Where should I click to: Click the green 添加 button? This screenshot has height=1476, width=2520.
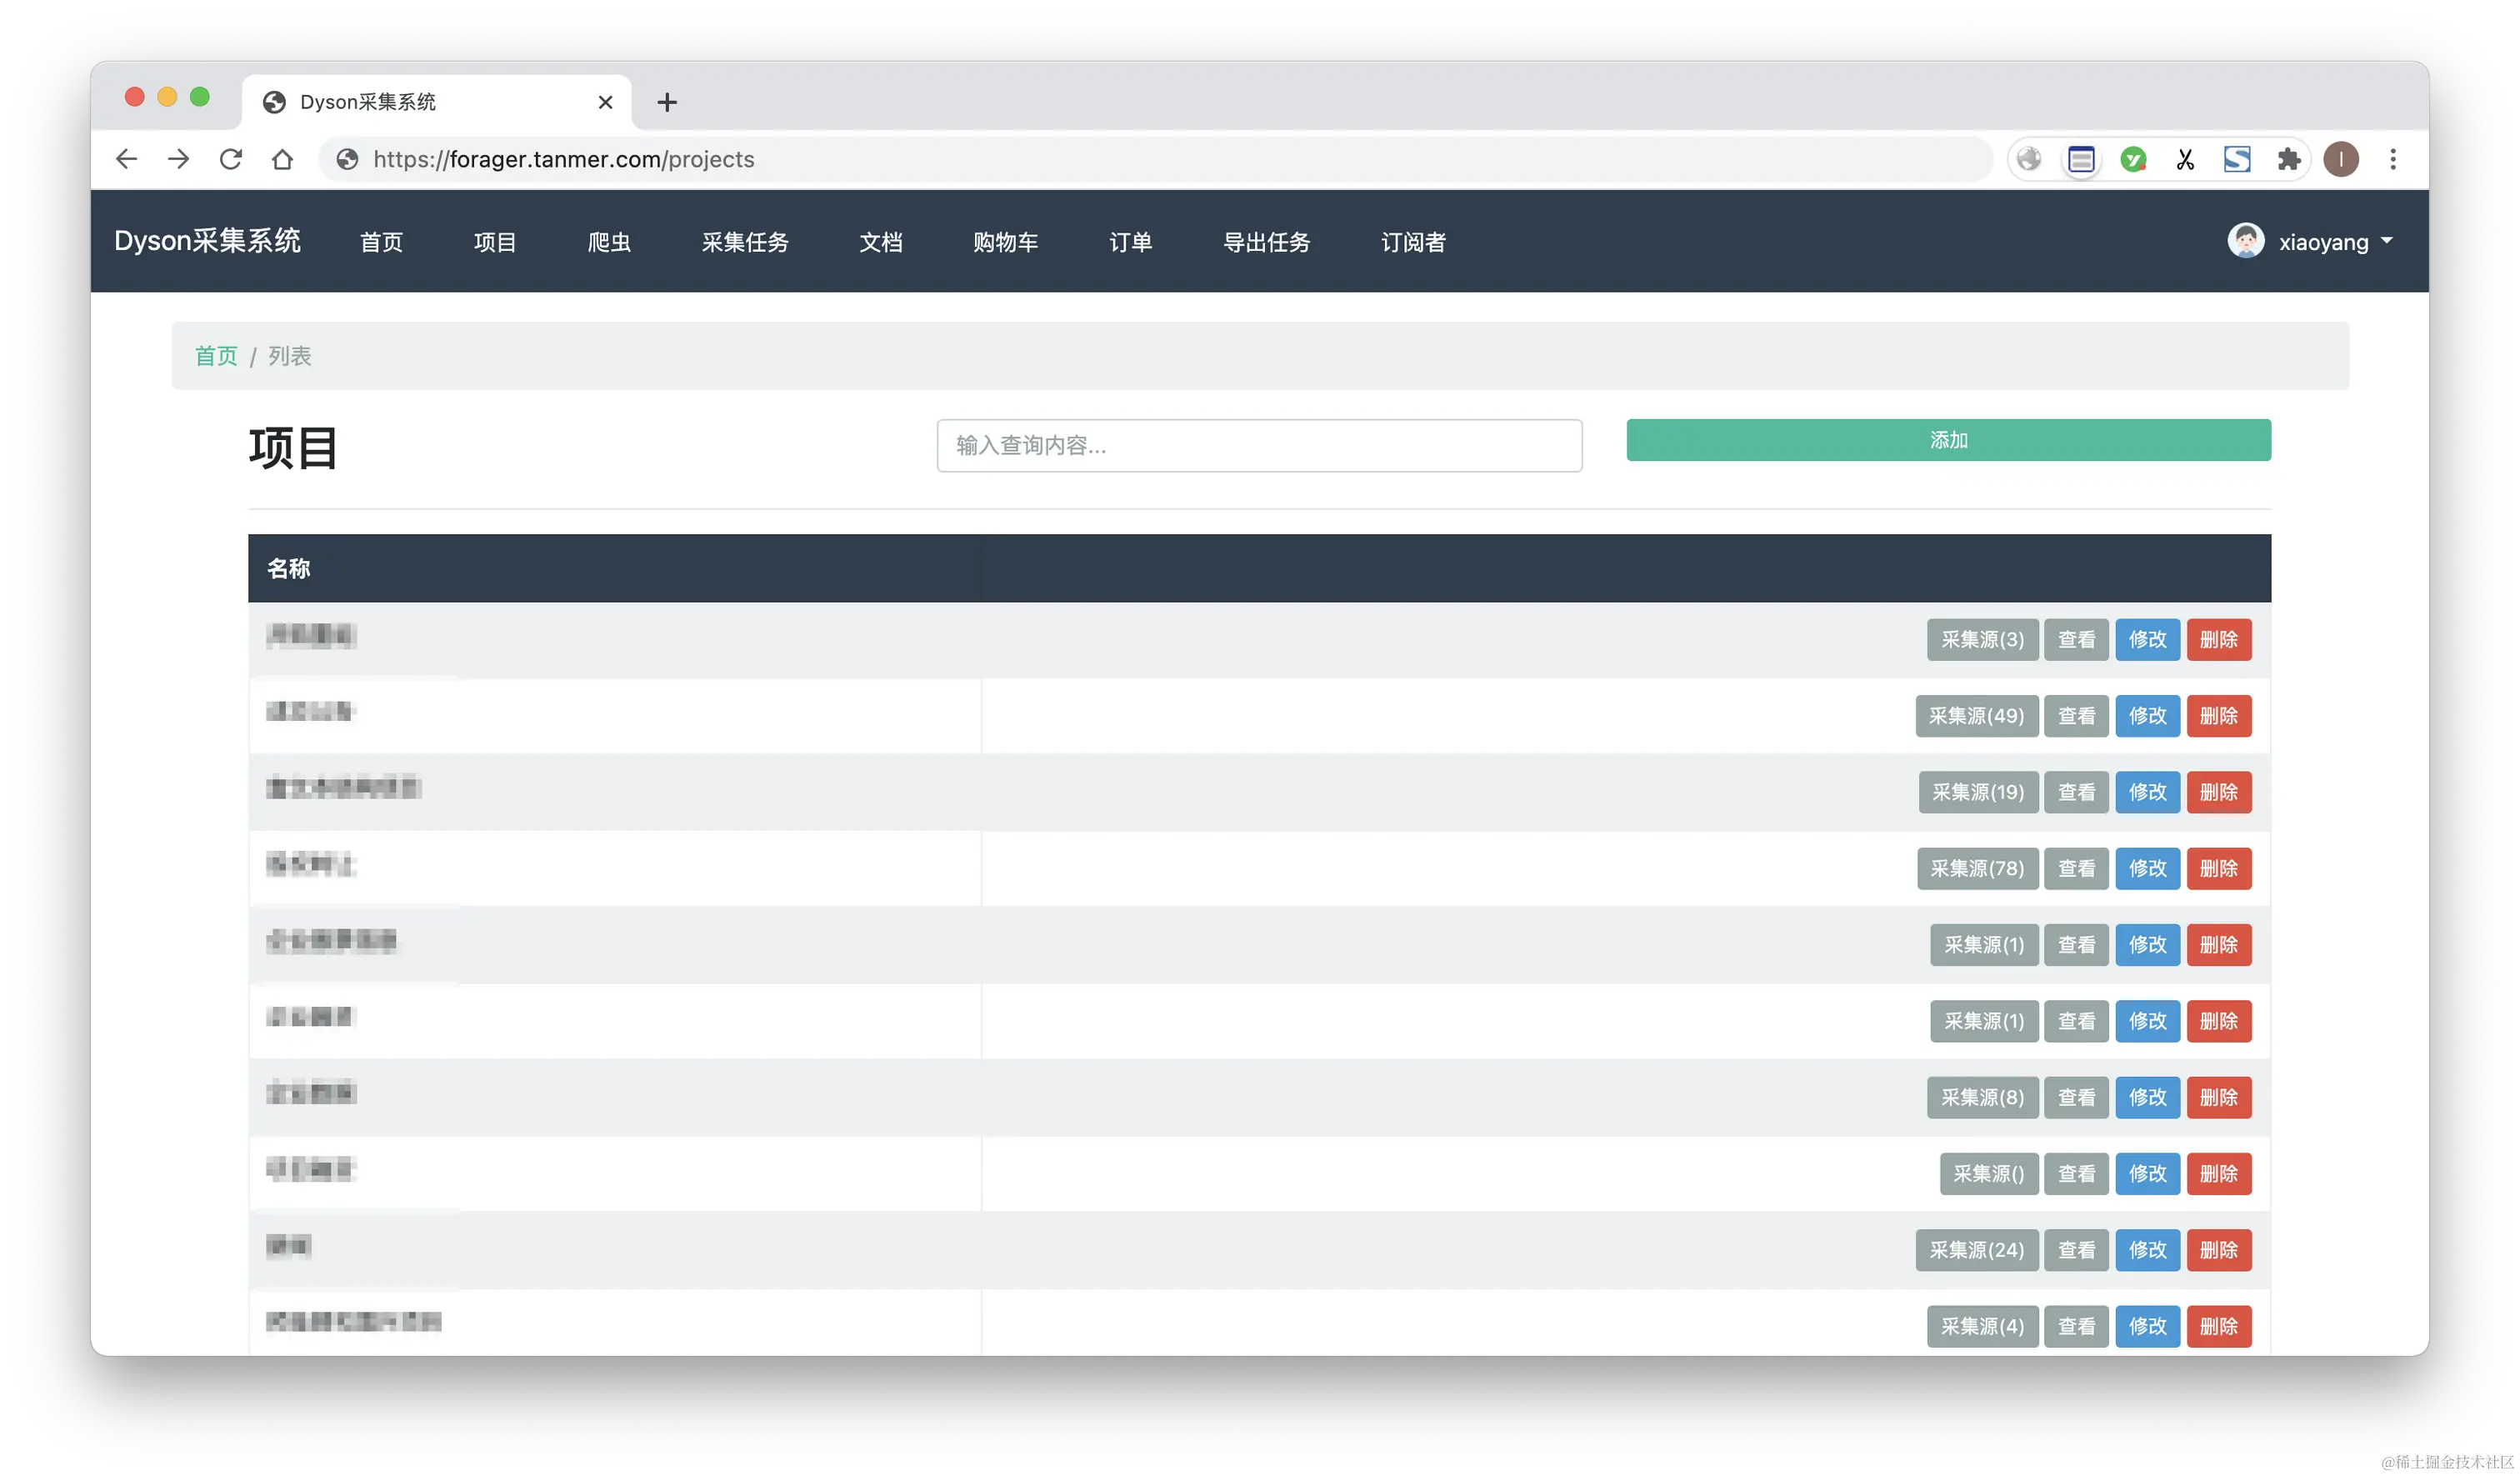1948,440
